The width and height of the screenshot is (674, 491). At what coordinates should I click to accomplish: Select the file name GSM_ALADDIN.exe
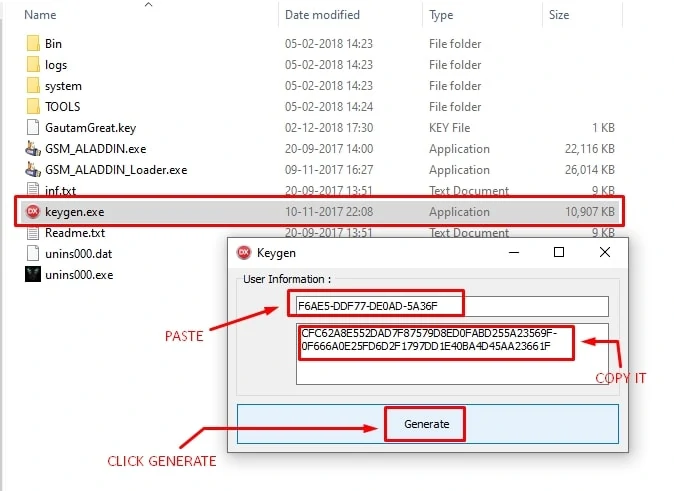[95, 149]
